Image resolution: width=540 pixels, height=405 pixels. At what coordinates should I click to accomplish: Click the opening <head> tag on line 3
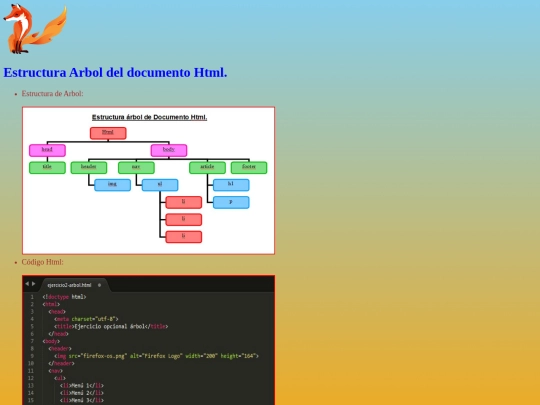click(57, 312)
